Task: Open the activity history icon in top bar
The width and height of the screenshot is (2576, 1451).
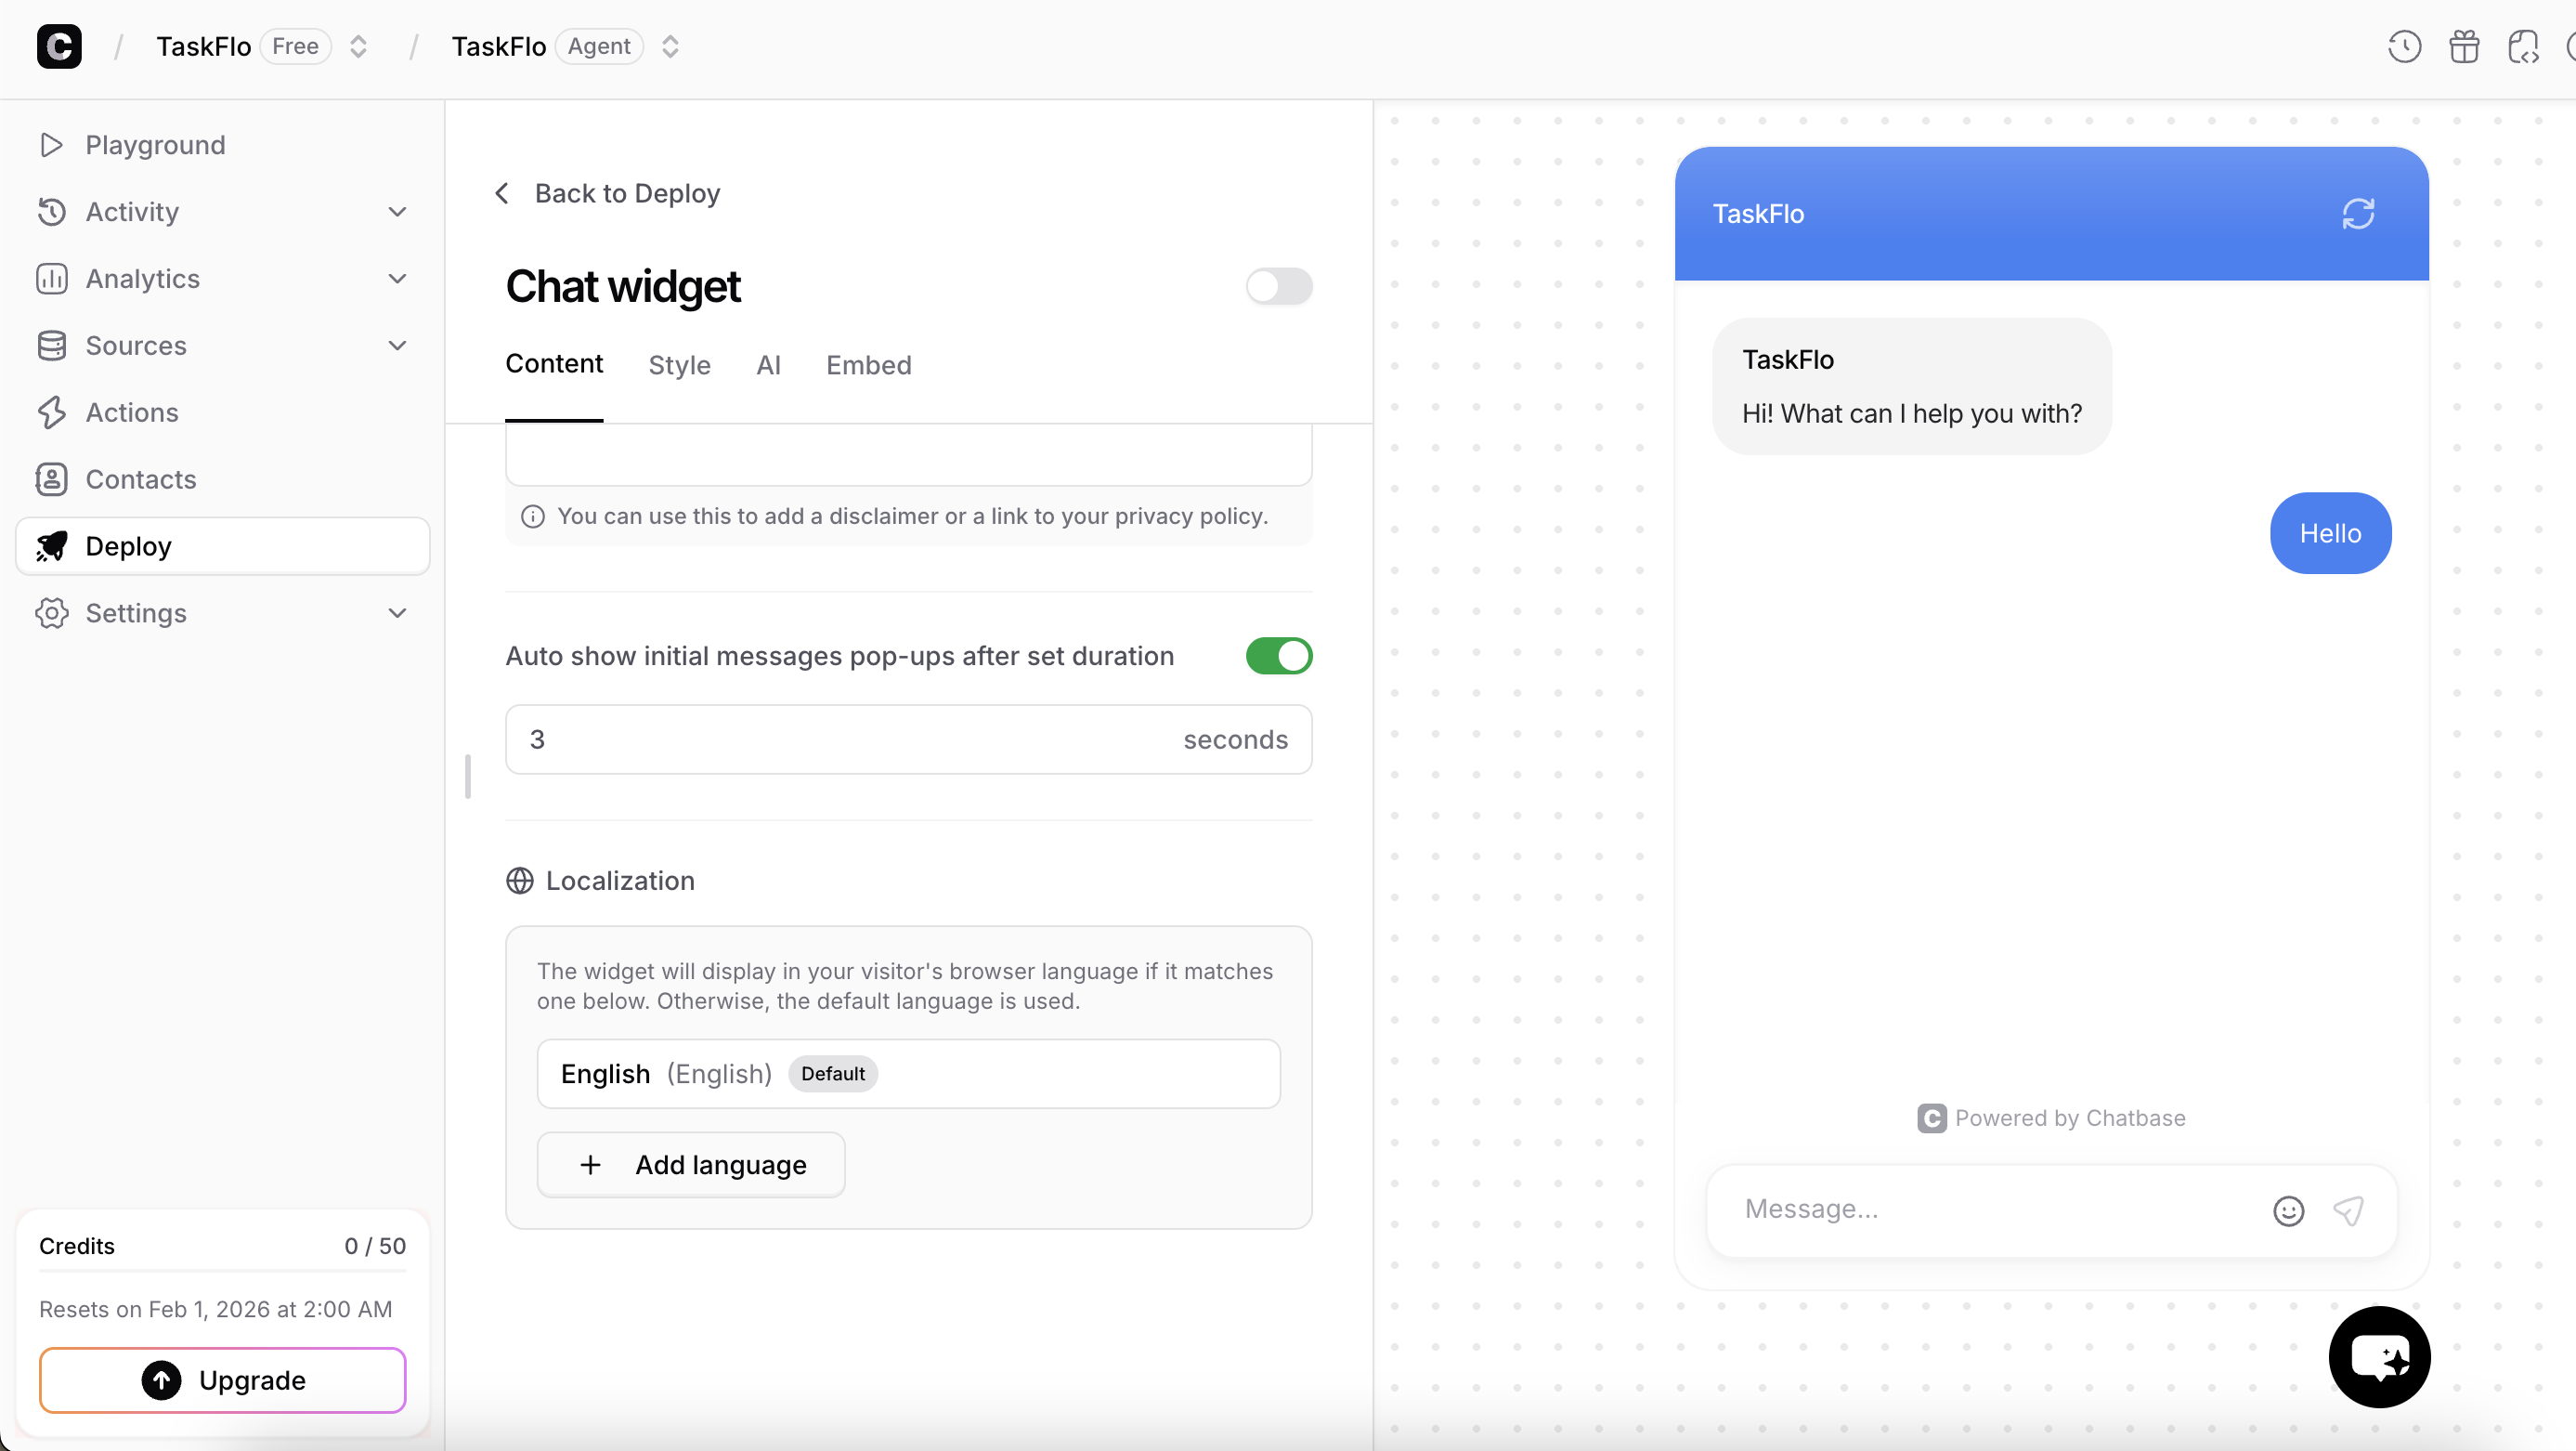Action: point(2404,46)
